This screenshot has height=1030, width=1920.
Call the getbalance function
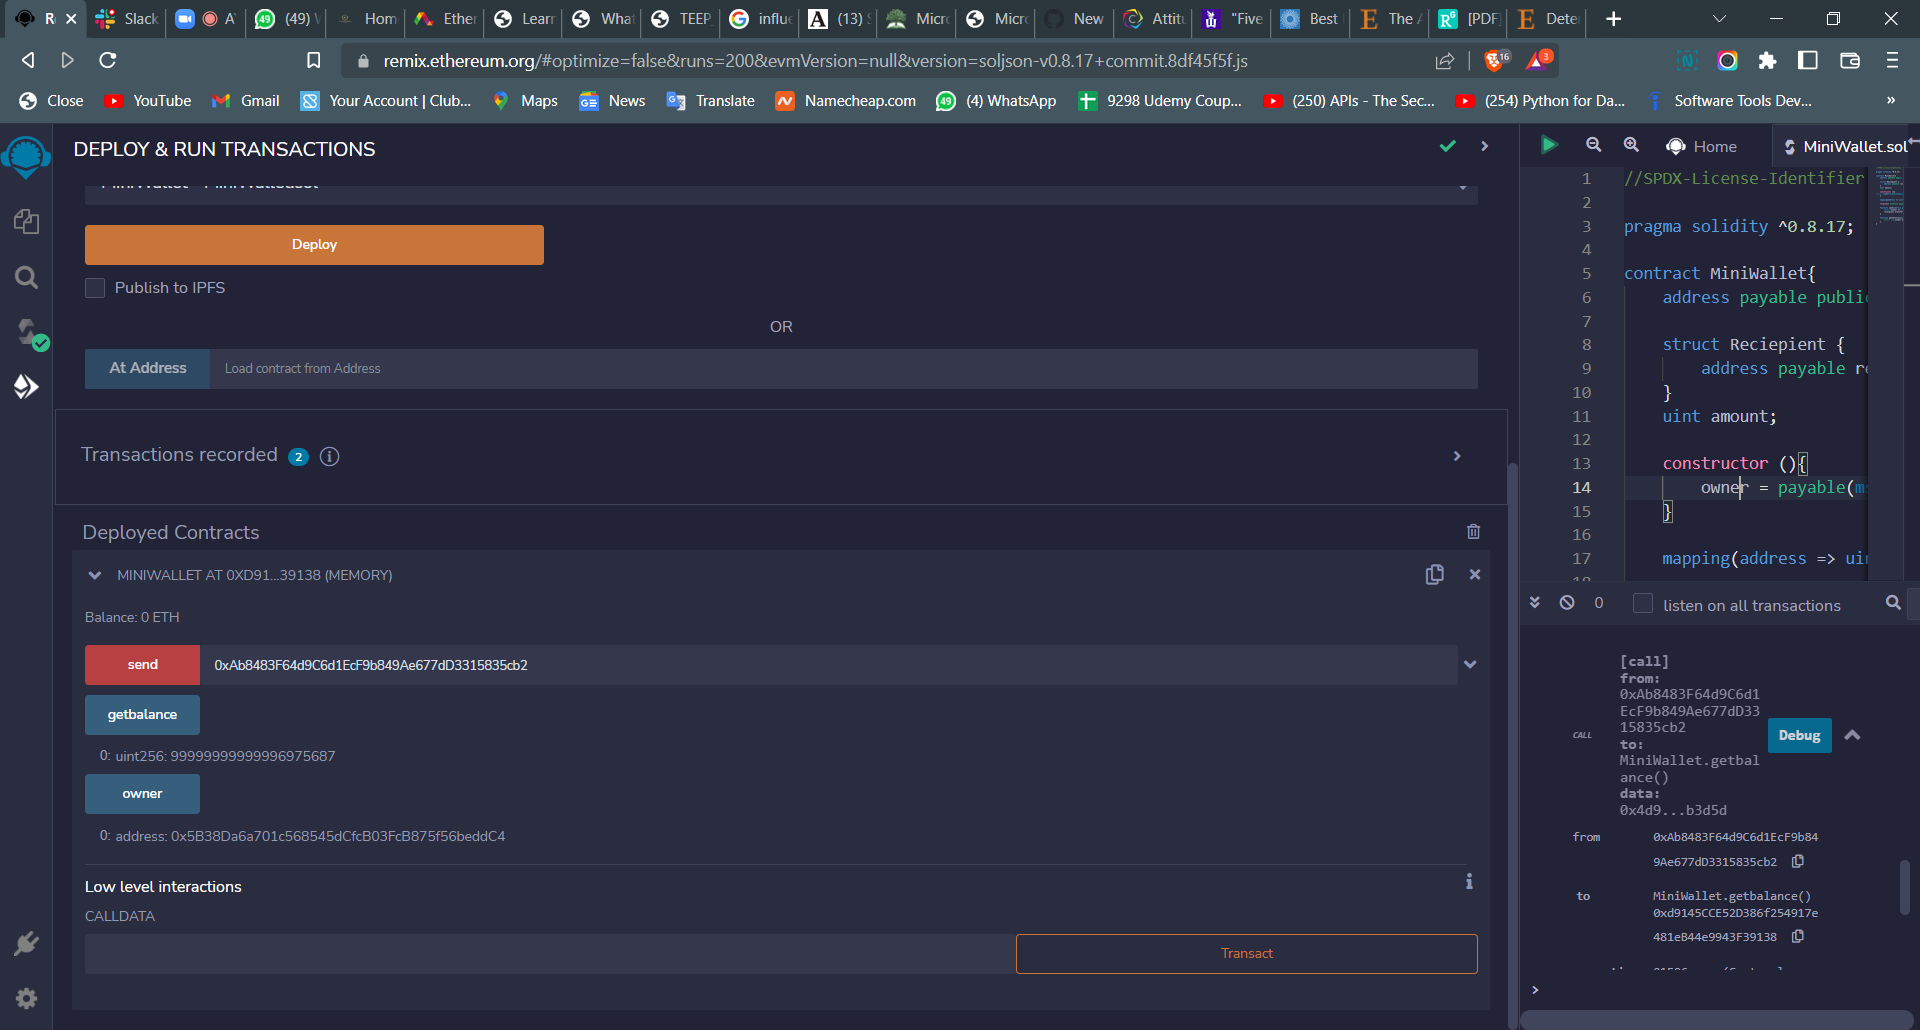[x=142, y=714]
